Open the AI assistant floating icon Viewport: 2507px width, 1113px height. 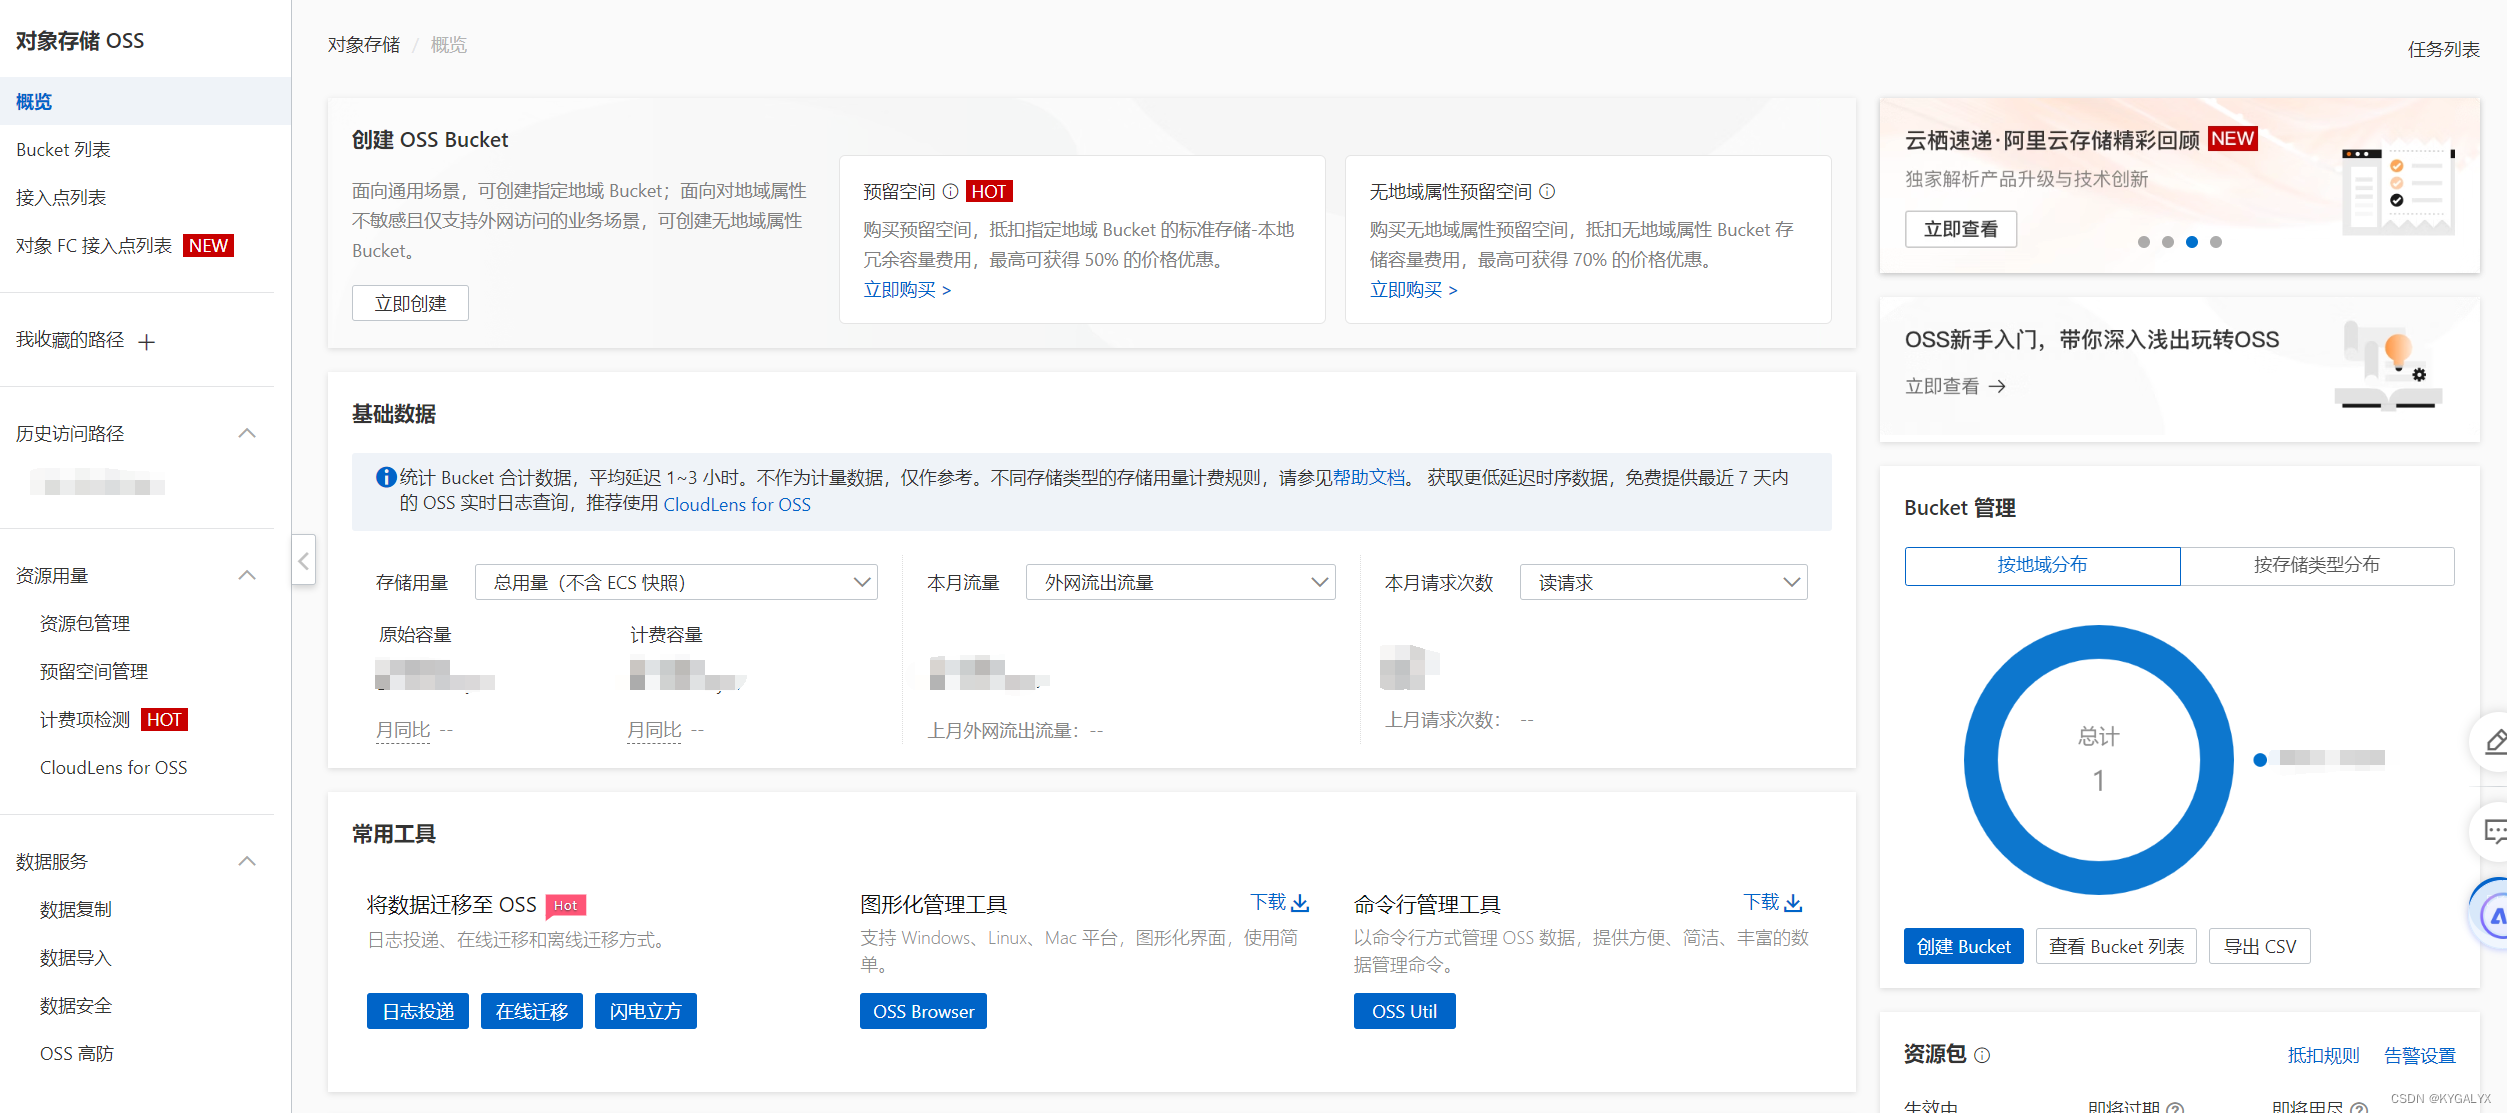[x=2495, y=914]
